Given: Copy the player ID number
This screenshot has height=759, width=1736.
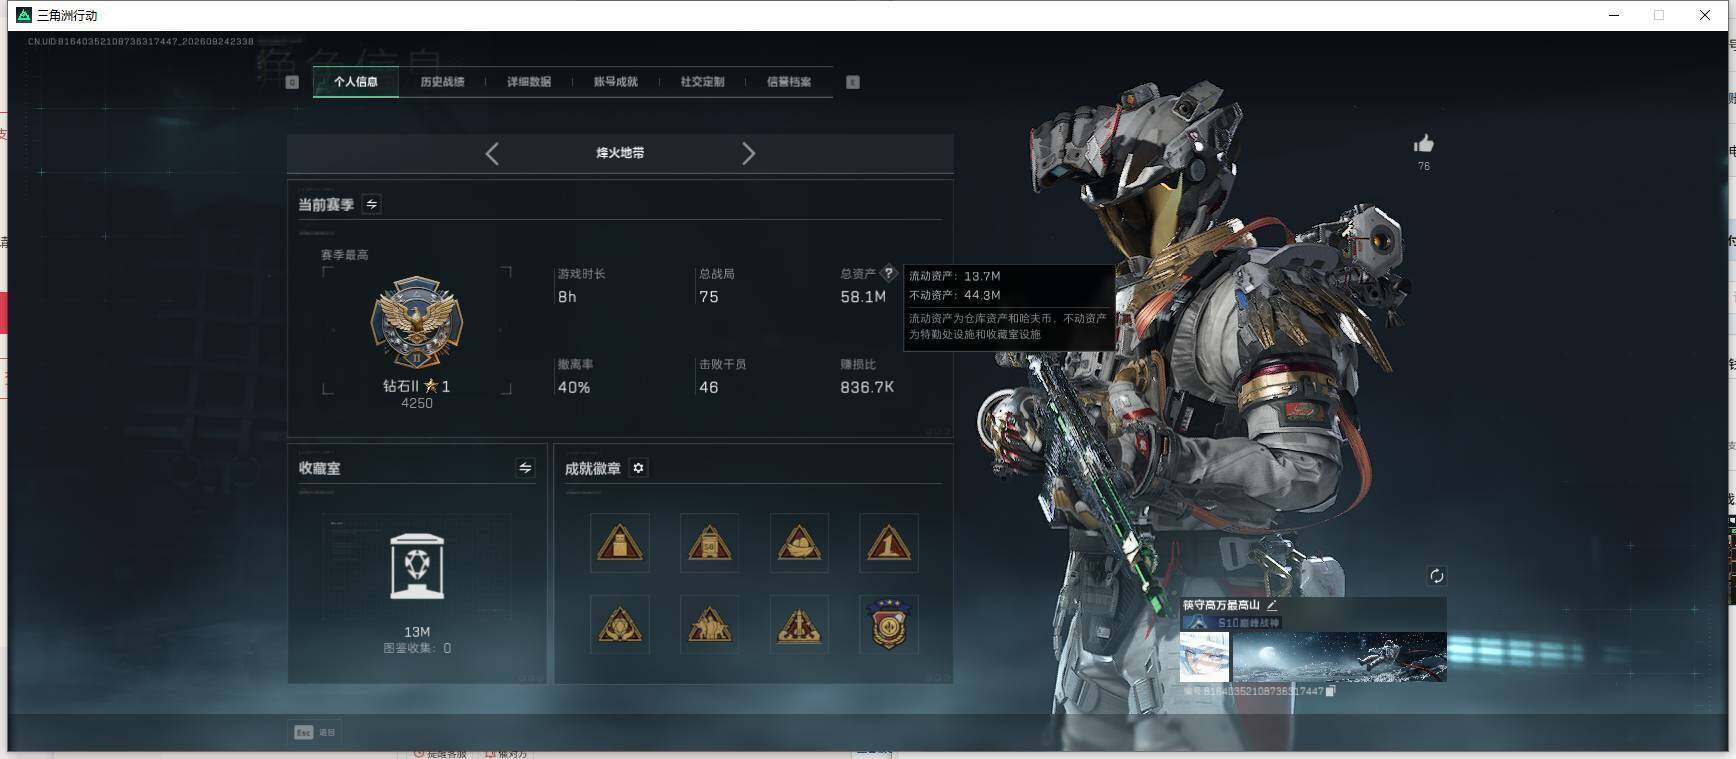Looking at the screenshot, I should [1330, 691].
